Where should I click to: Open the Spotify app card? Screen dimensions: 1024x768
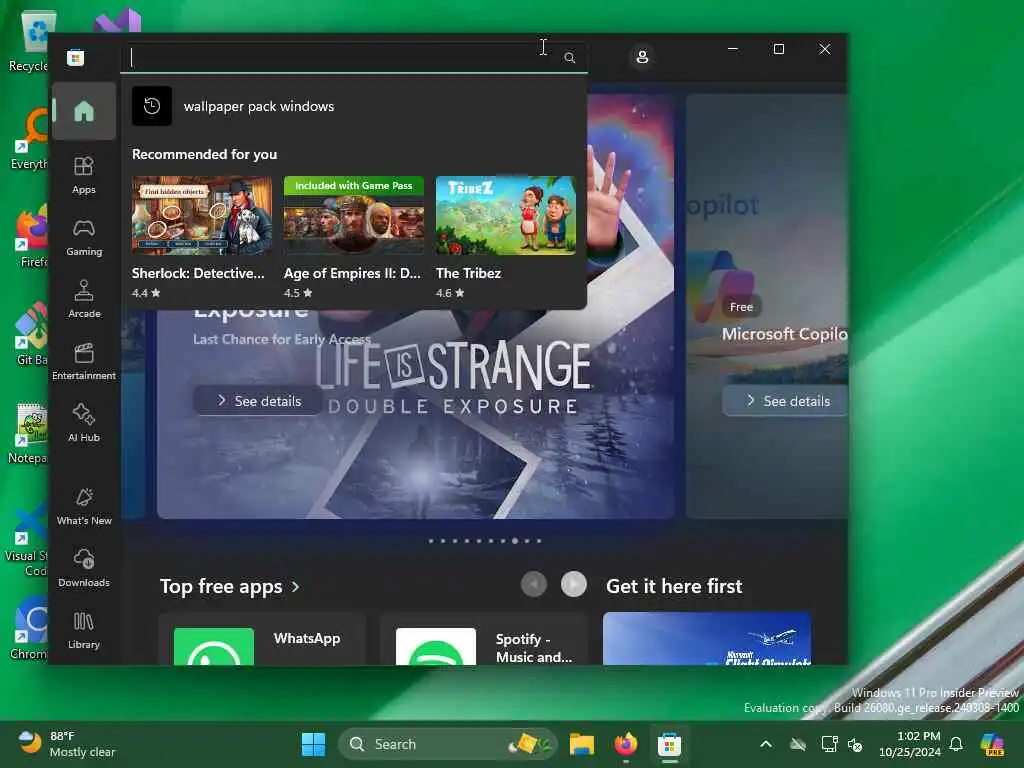[484, 639]
